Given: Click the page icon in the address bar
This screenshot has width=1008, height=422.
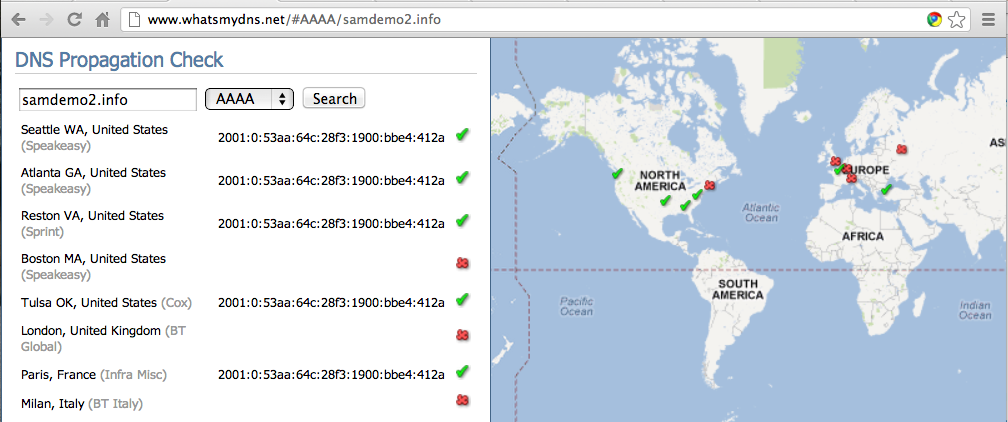Looking at the screenshot, I should click(x=134, y=19).
